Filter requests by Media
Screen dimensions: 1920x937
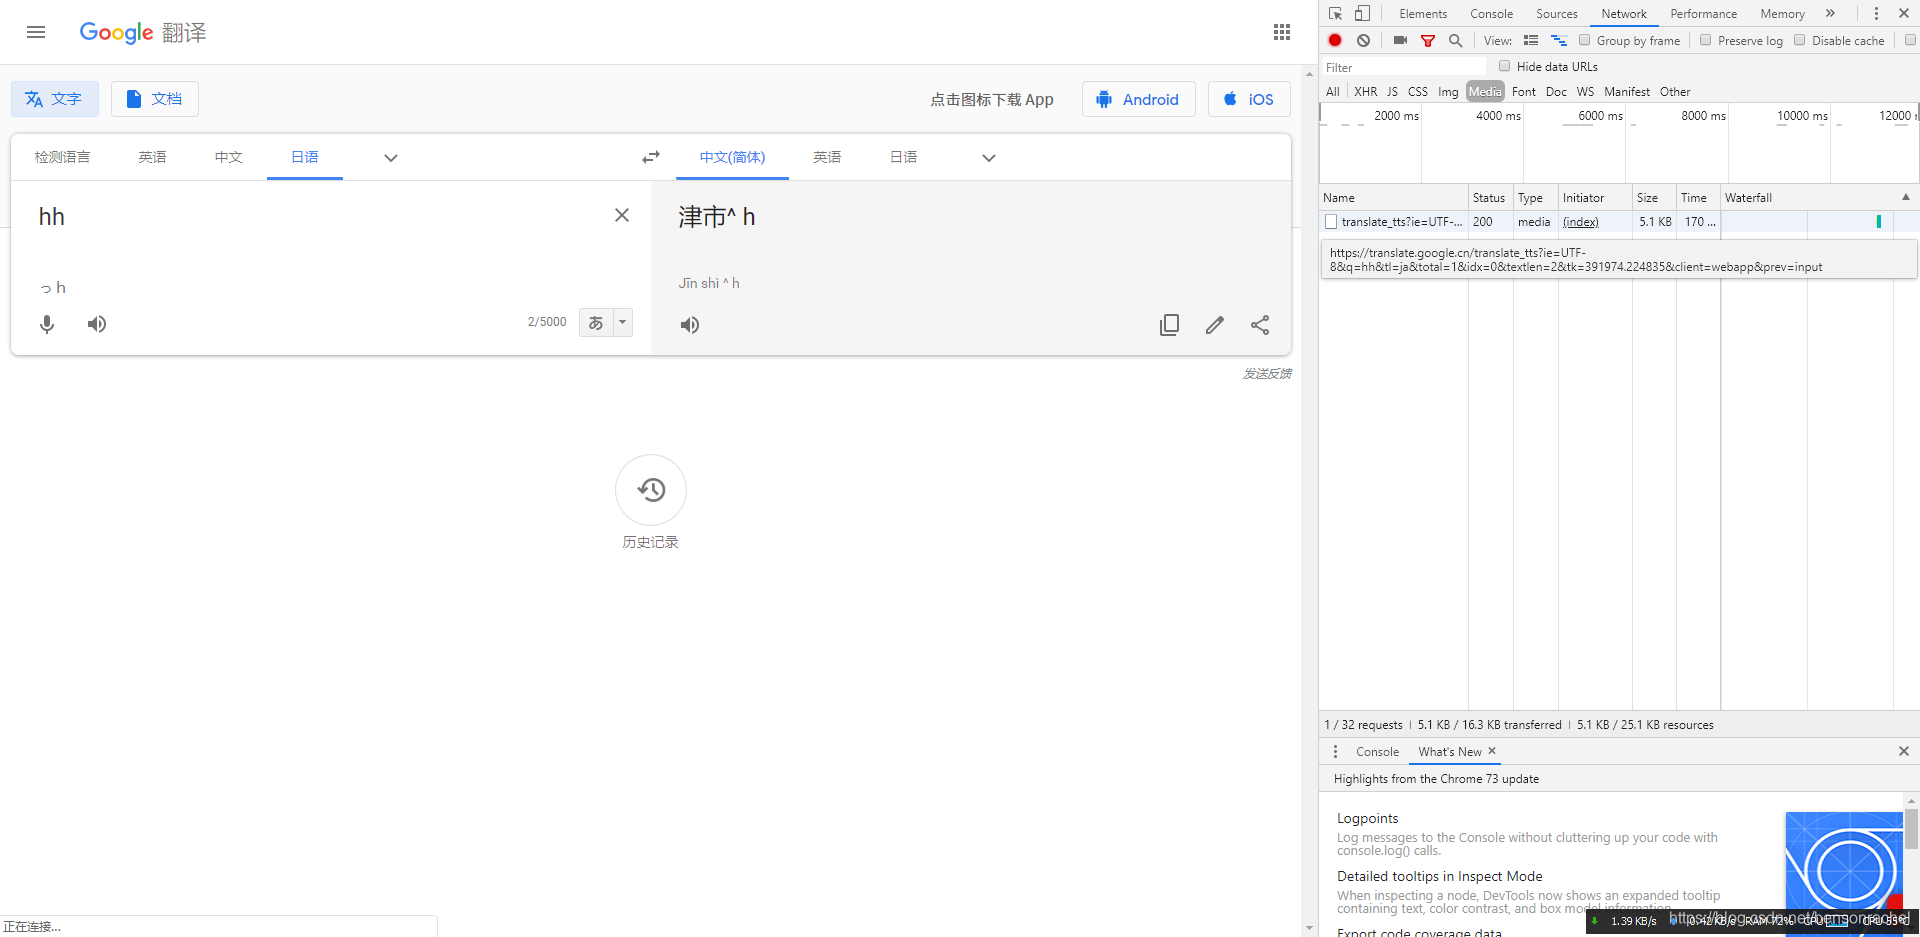[1485, 91]
